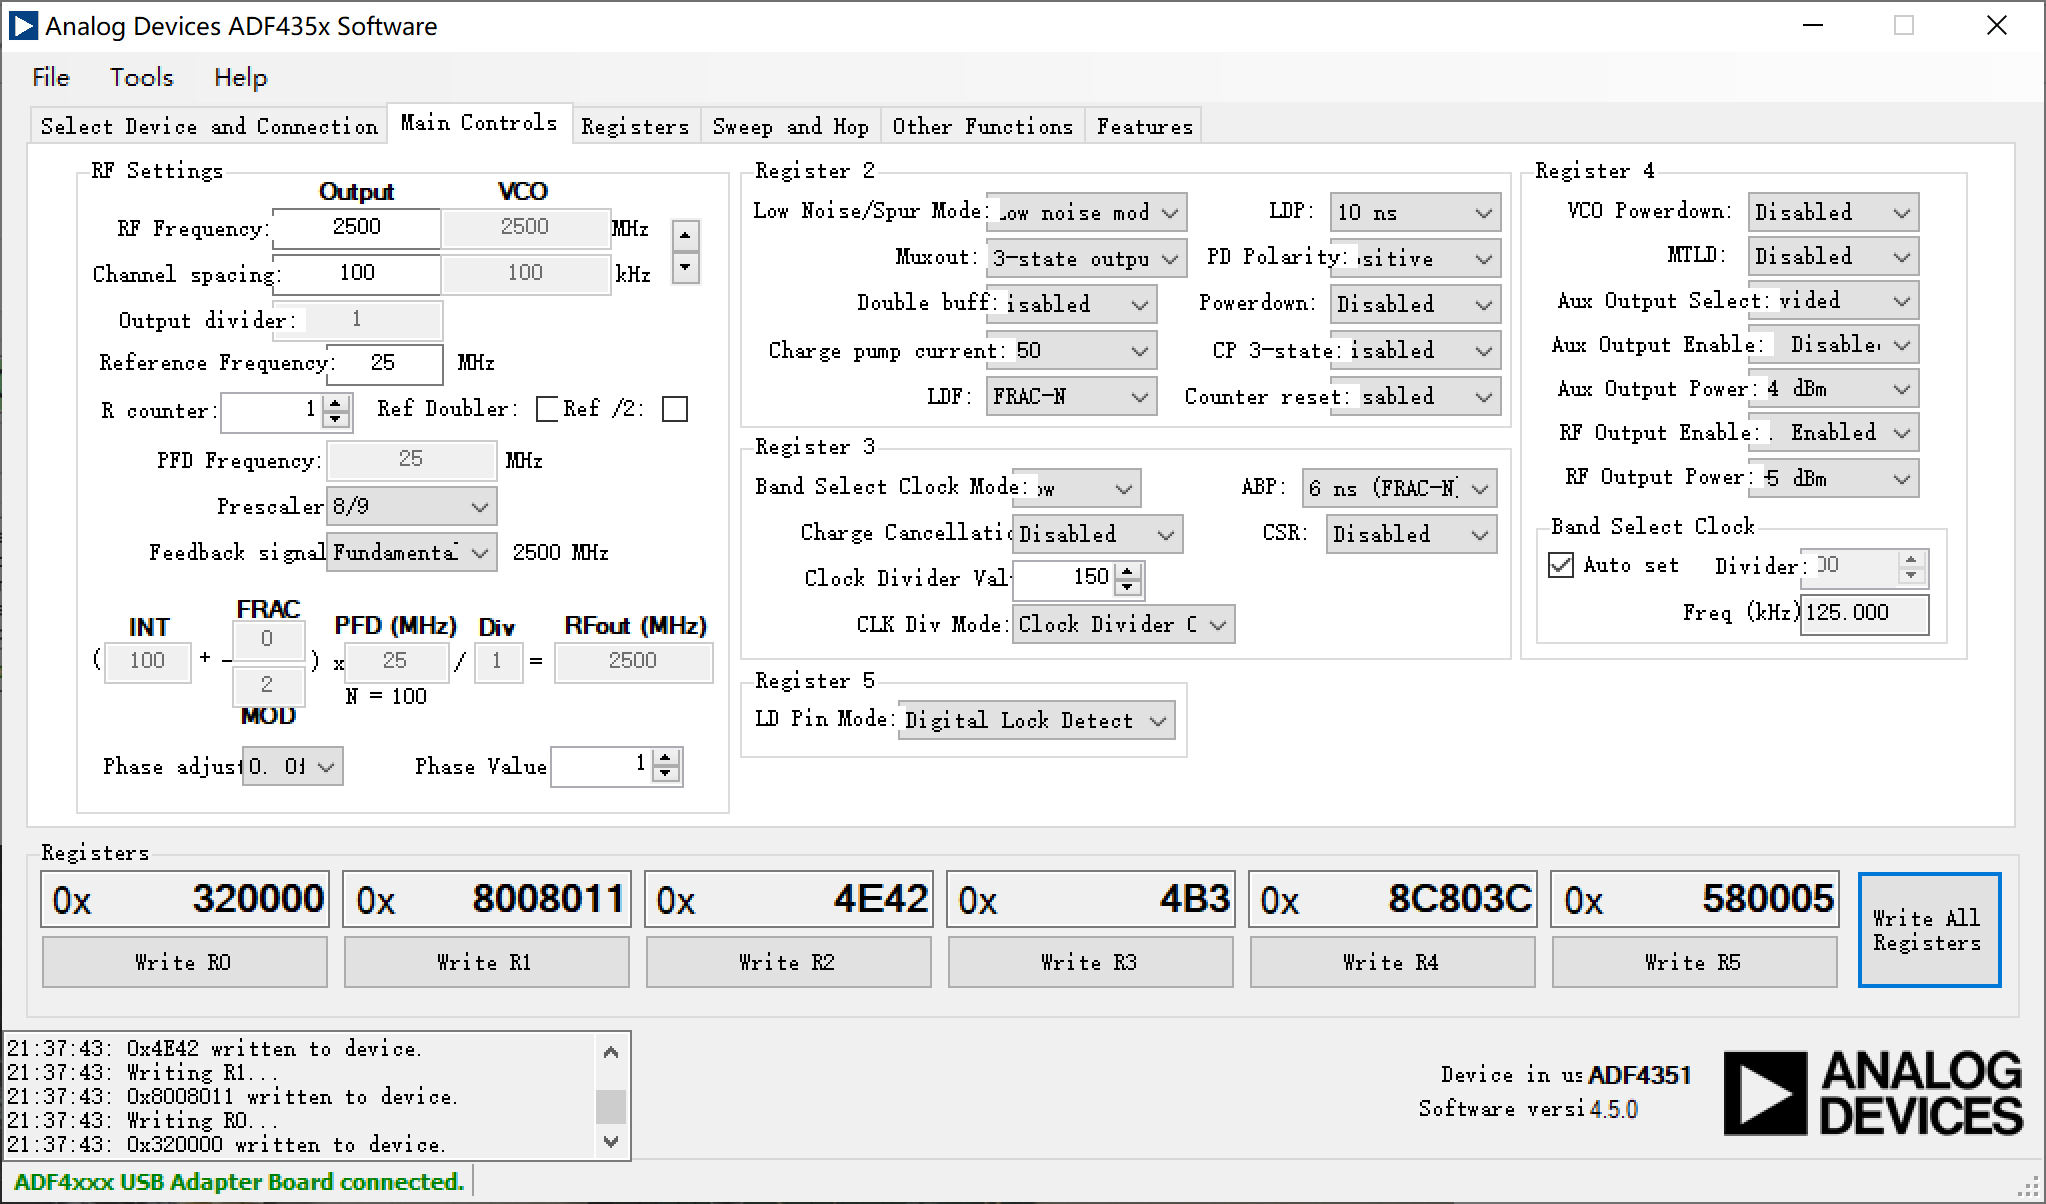Switch to the Sweep and Hop tab
Image resolution: width=2046 pixels, height=1204 pixels.
click(x=790, y=127)
